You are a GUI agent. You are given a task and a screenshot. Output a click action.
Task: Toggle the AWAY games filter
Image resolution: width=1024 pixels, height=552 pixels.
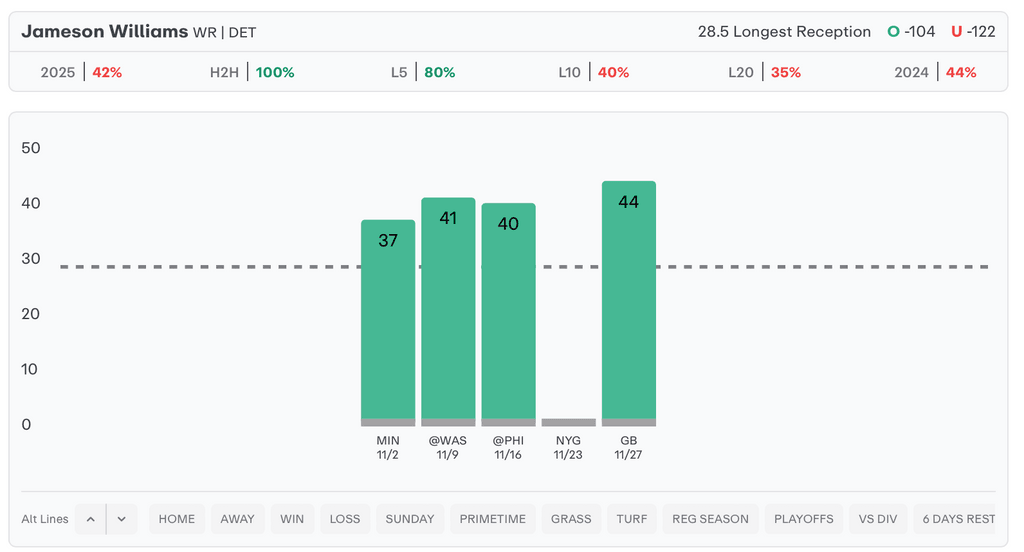click(x=238, y=519)
